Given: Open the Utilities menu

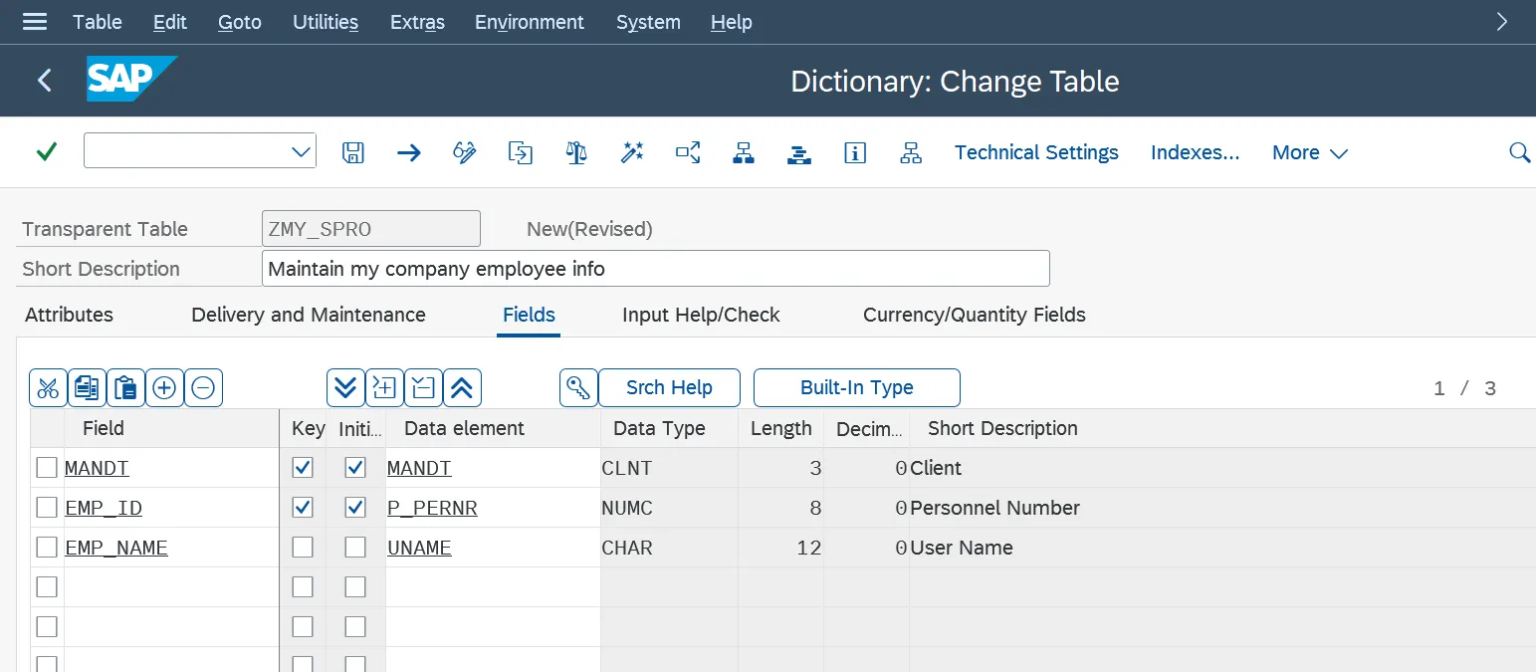Looking at the screenshot, I should coord(325,22).
